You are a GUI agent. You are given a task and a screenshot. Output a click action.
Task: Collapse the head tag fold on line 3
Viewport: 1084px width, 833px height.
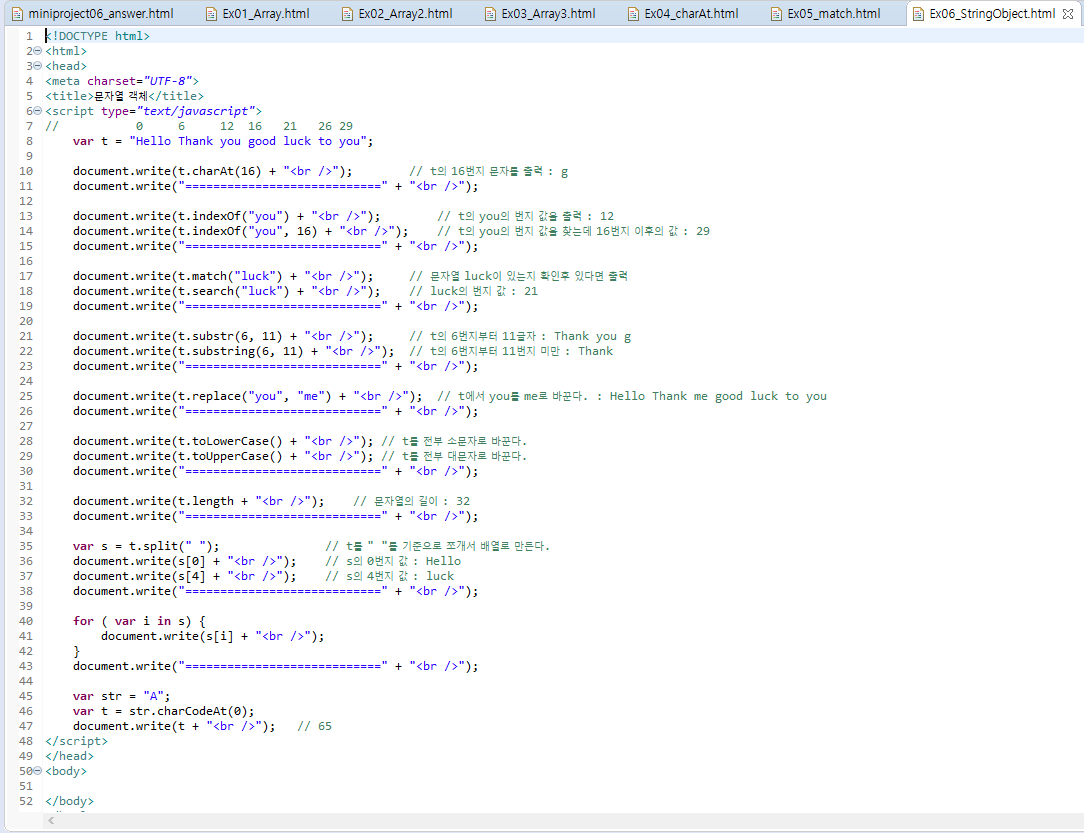pos(38,66)
